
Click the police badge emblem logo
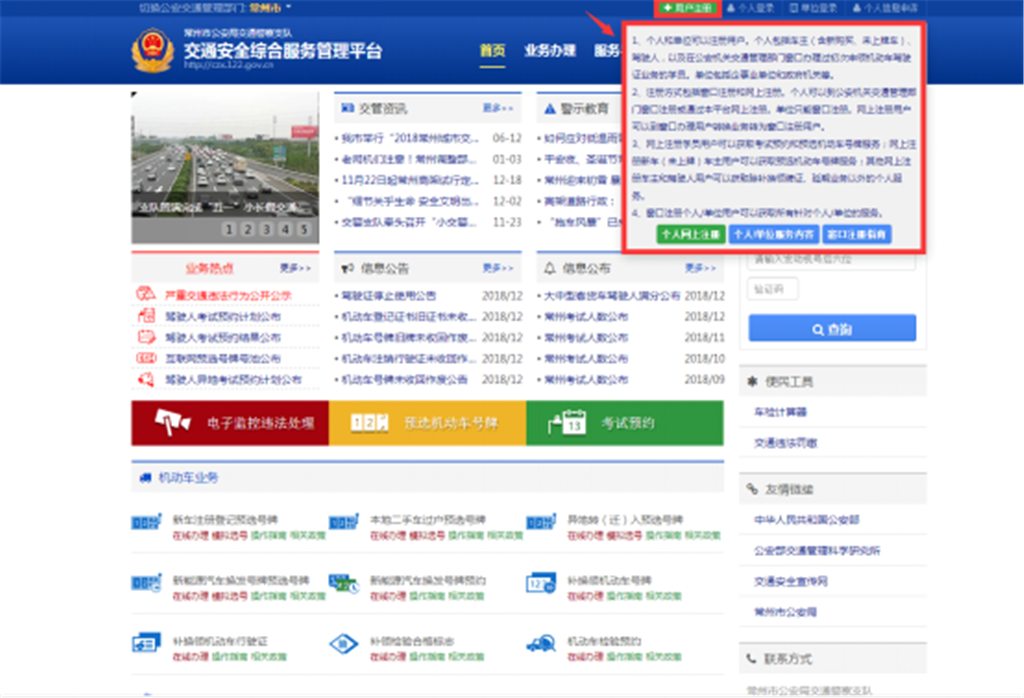click(153, 51)
